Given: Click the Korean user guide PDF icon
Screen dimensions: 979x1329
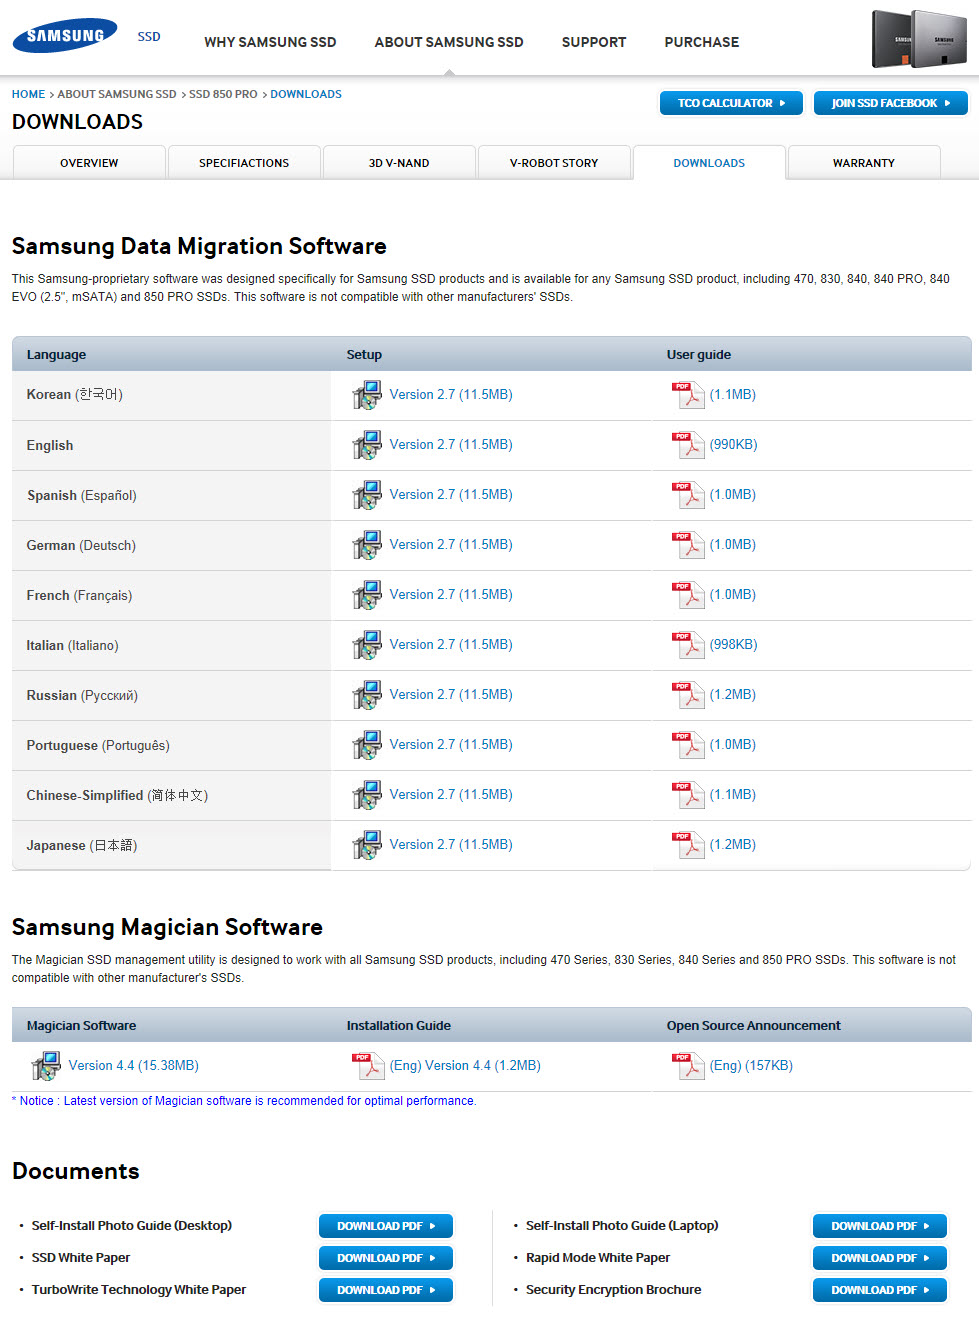Looking at the screenshot, I should click(688, 395).
